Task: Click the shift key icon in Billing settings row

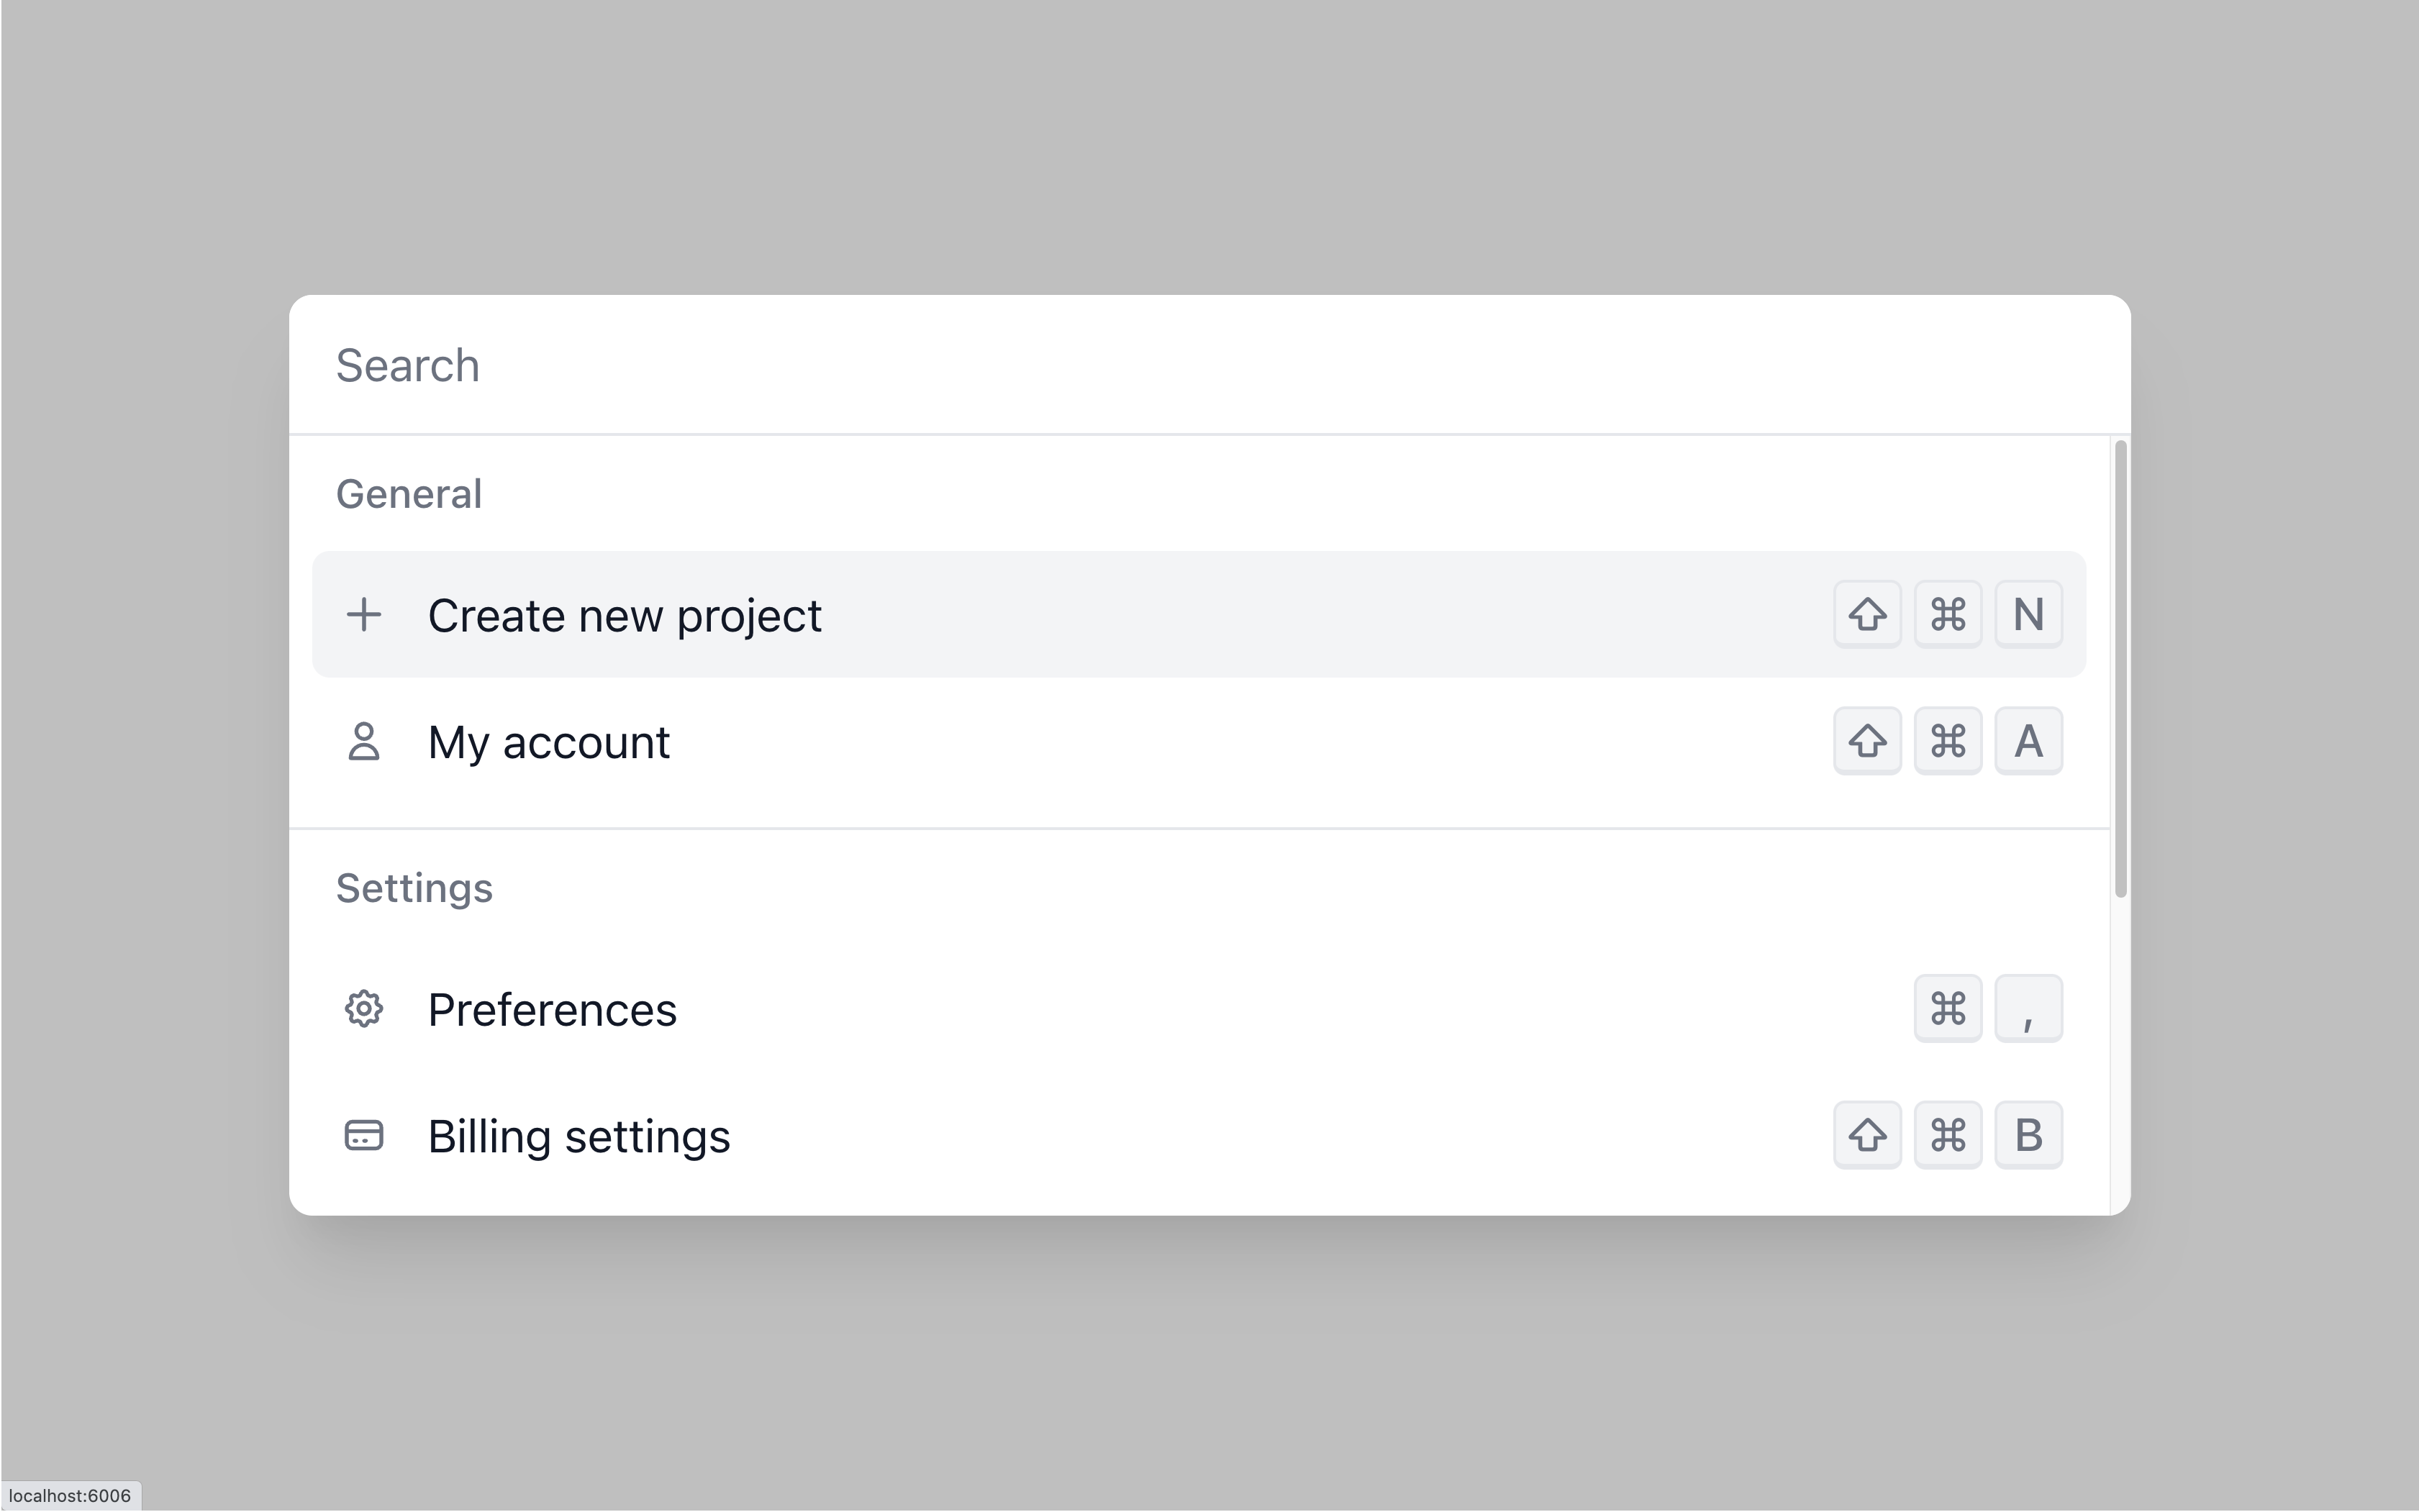Action: pos(1867,1135)
